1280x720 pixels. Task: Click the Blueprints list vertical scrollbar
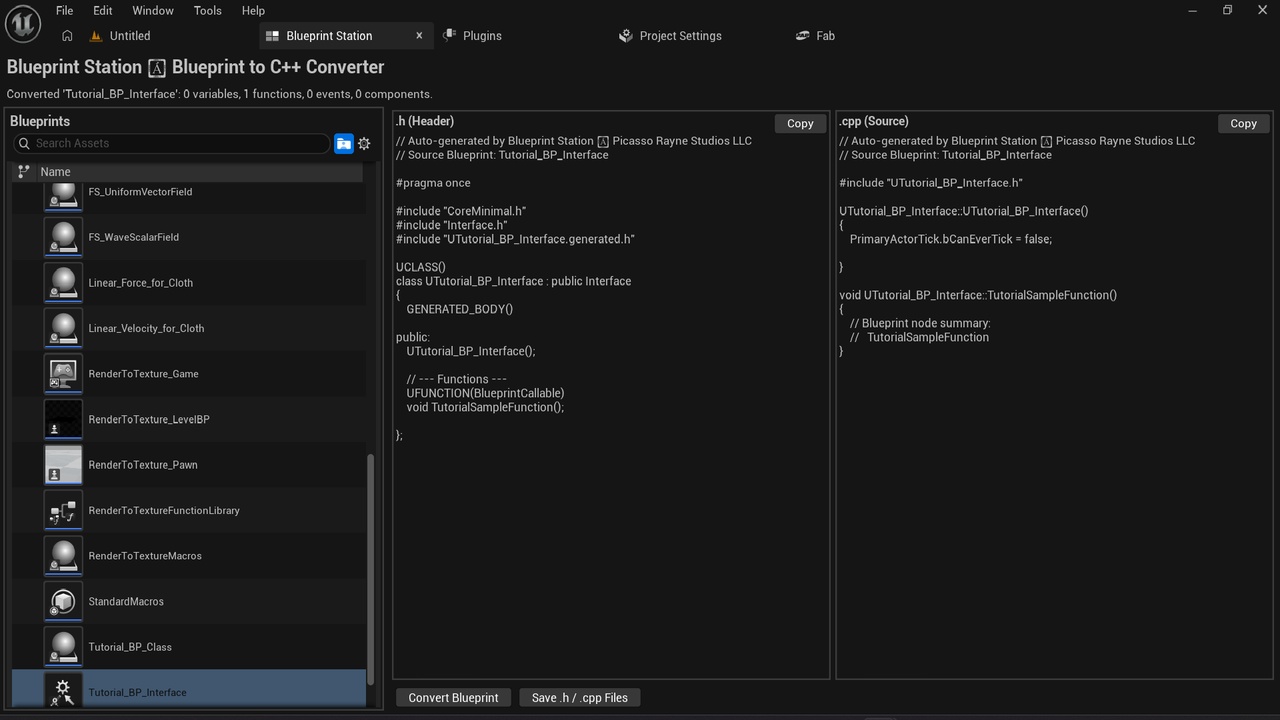[371, 570]
